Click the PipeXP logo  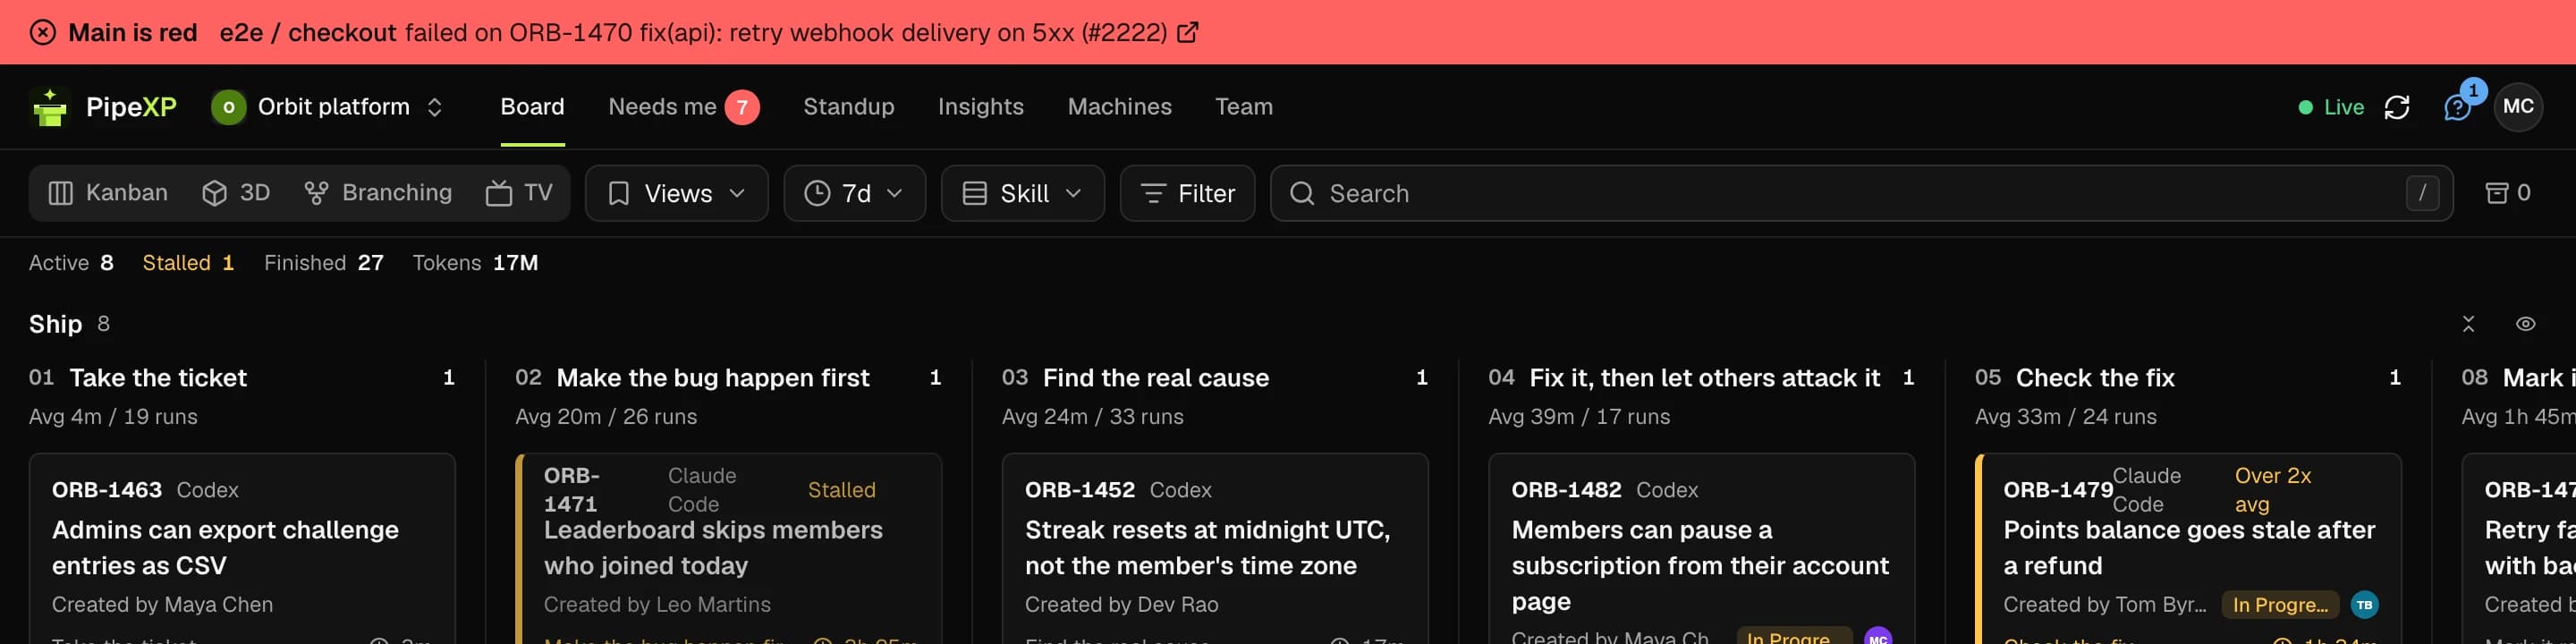(103, 107)
